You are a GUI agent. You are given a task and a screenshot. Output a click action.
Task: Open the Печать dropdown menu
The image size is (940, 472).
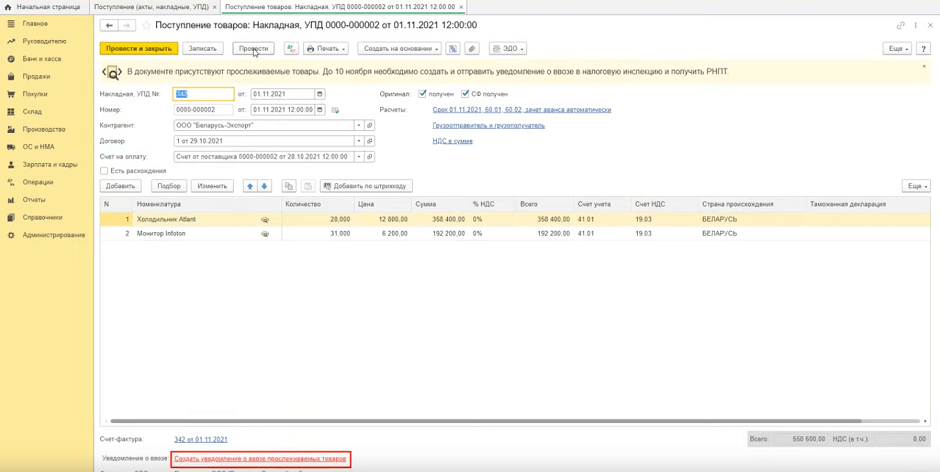[326, 48]
